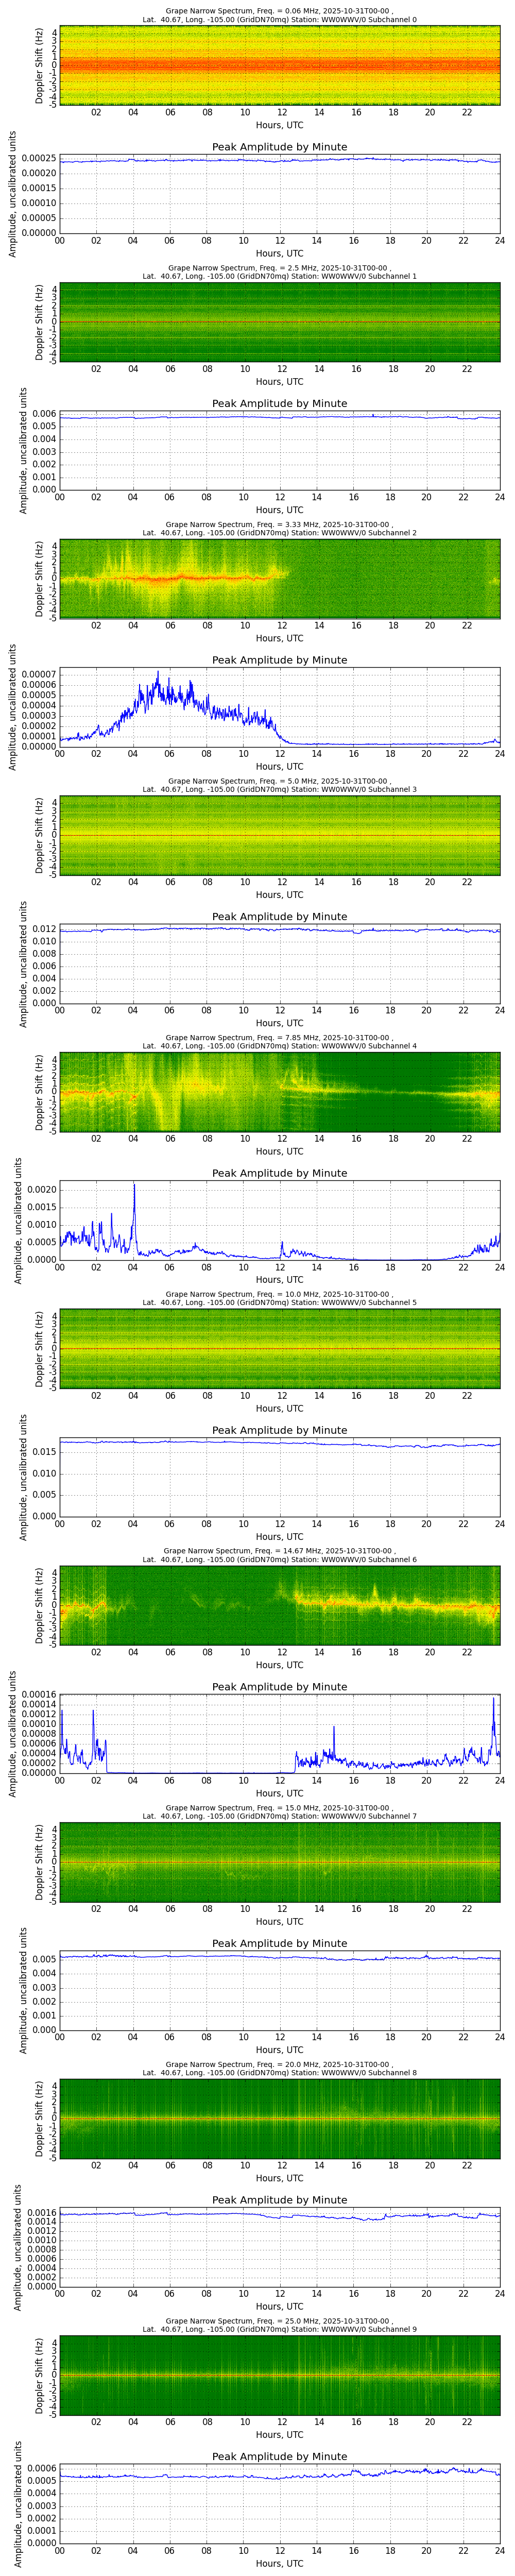The height and width of the screenshot is (2576, 515).
Task: Select the 3.33 MHz Doppler spectrogram plot
Action: [x=279, y=579]
